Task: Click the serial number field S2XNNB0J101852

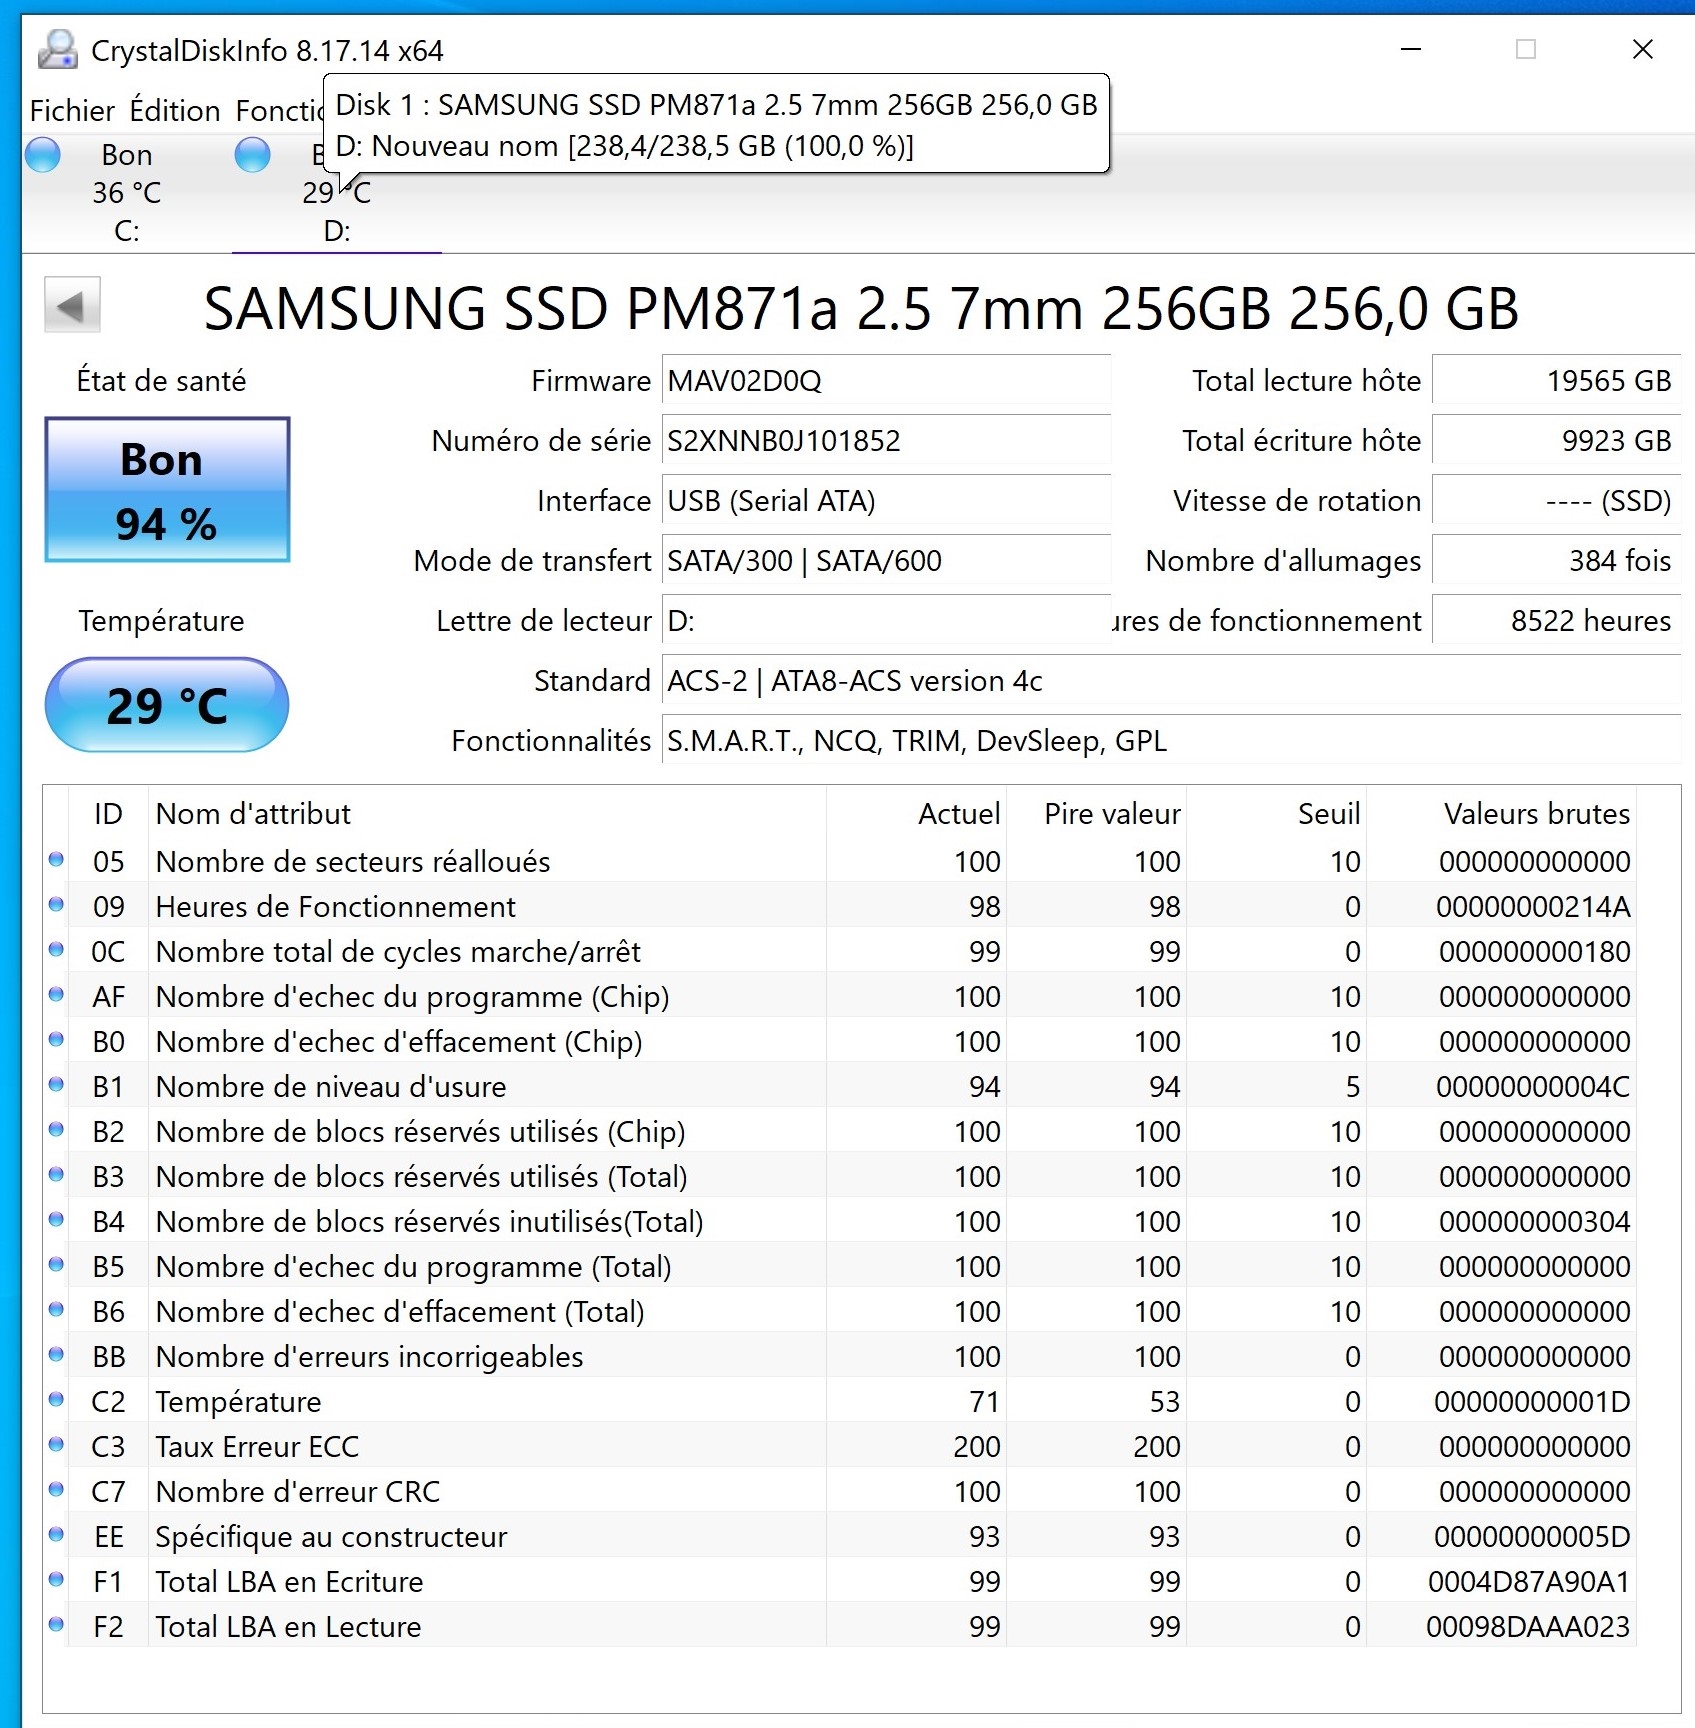Action: pyautogui.click(x=885, y=441)
